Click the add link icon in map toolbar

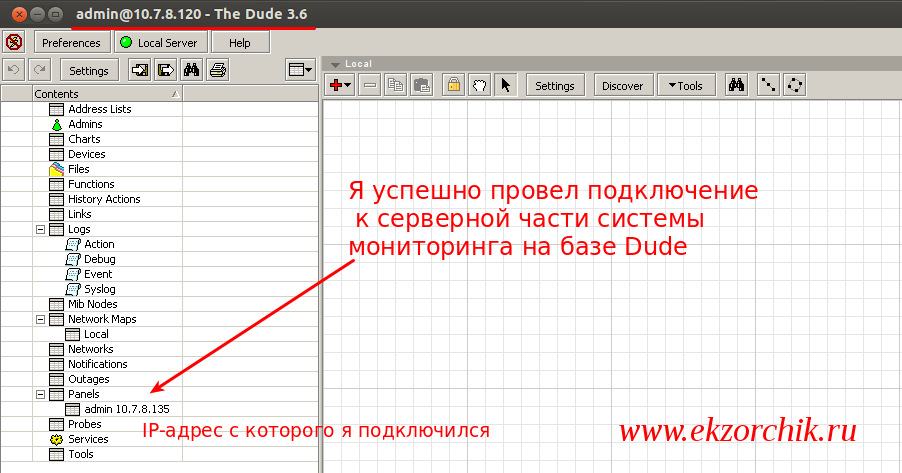(x=769, y=85)
